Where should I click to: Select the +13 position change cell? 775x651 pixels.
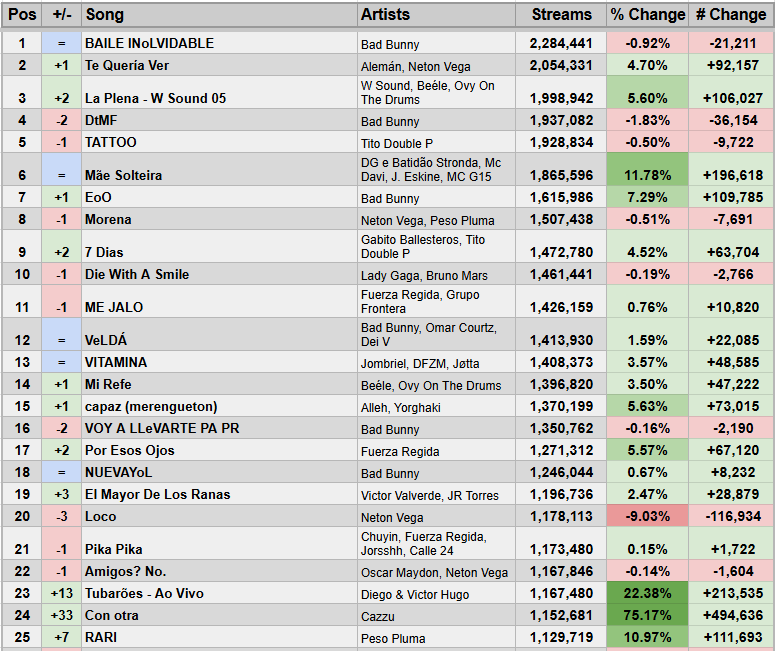[x=62, y=593]
